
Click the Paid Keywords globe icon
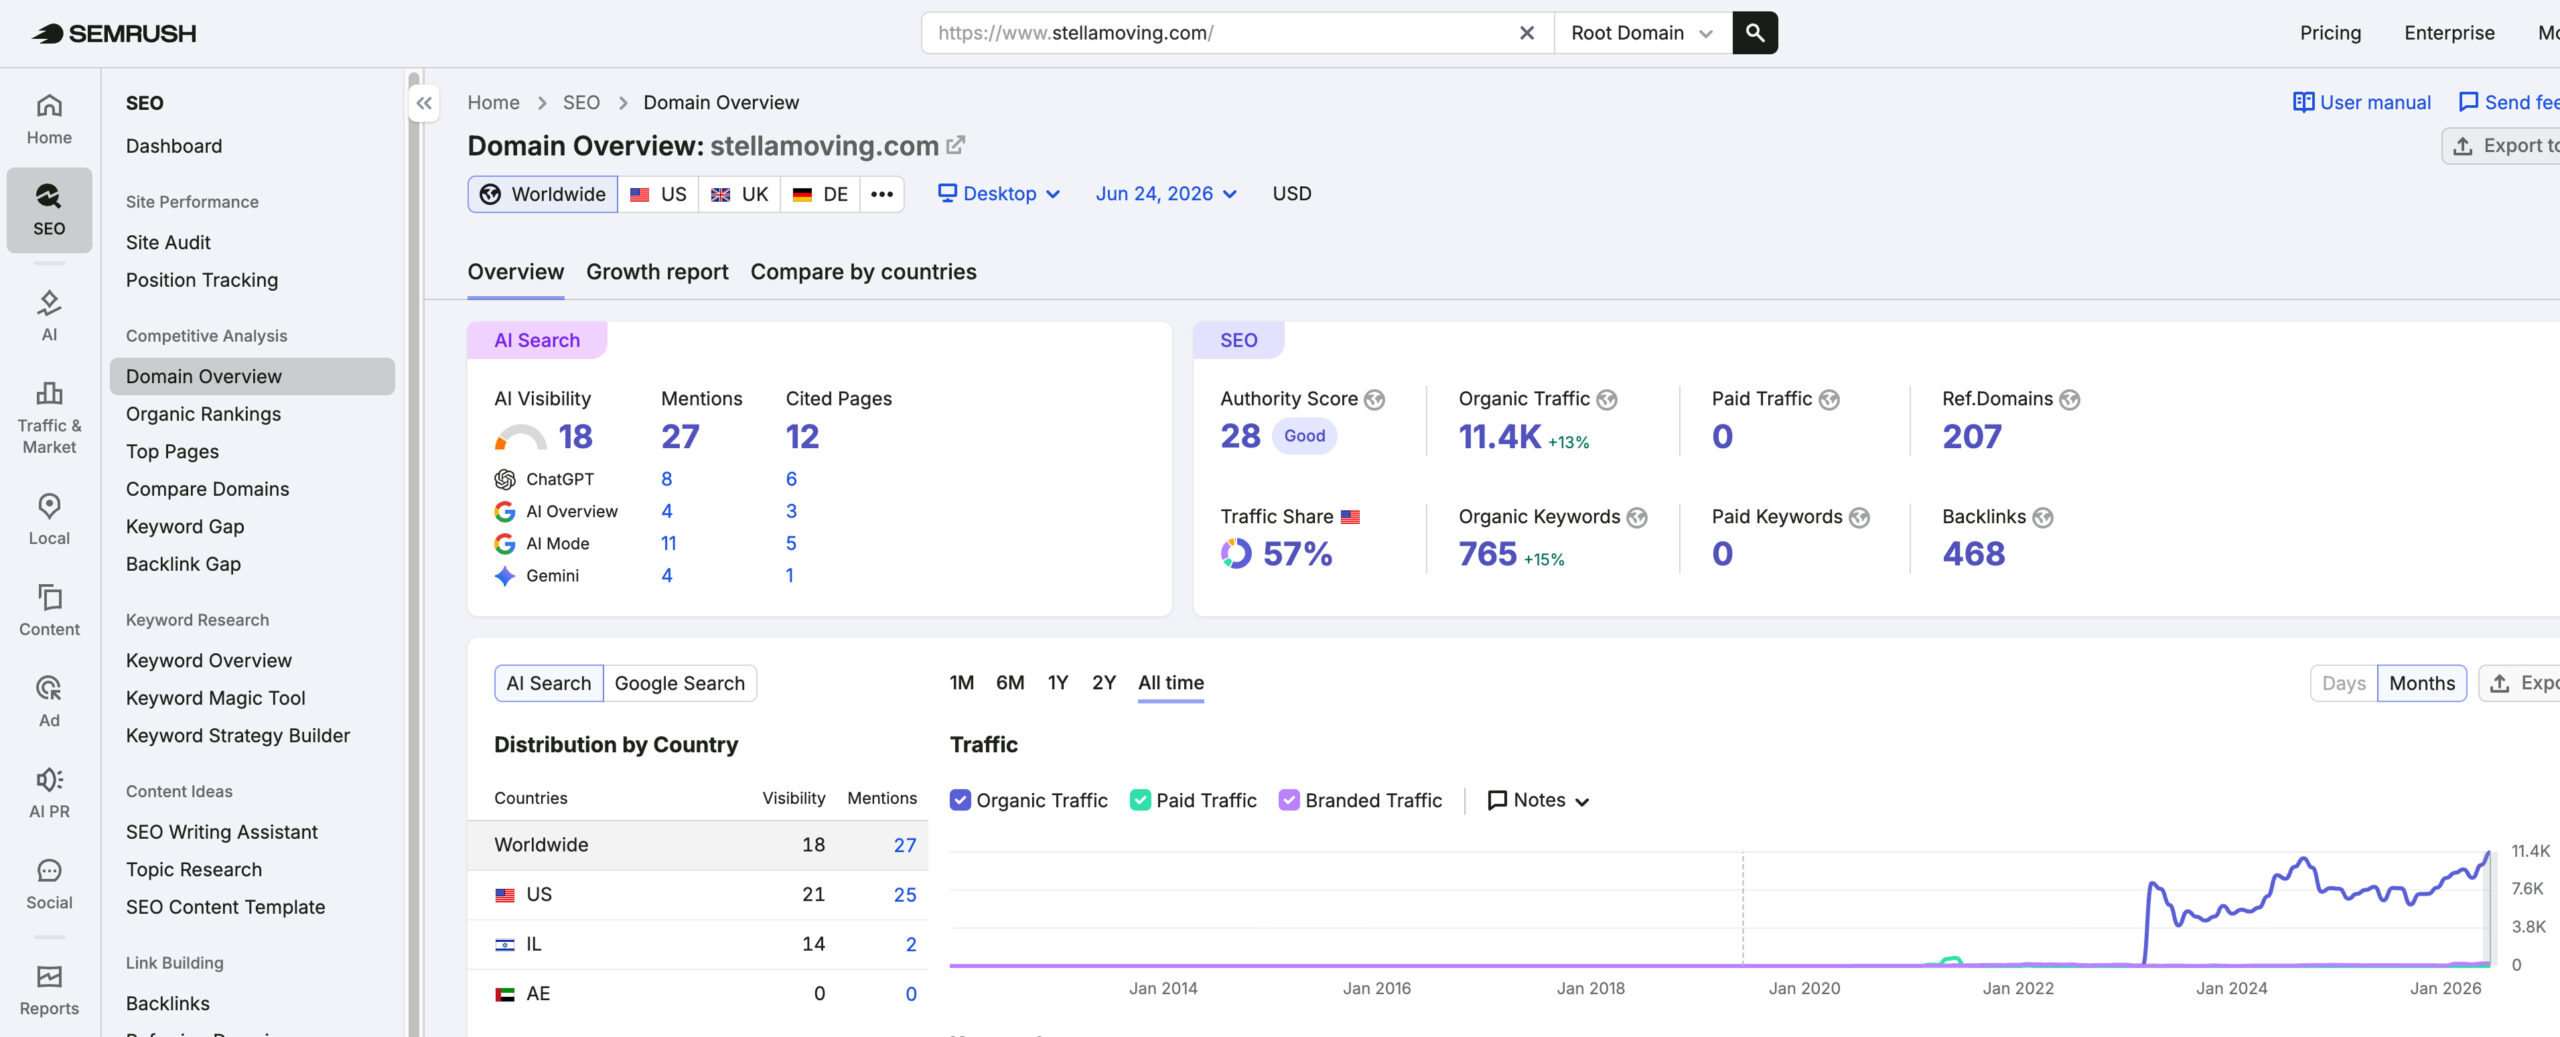1859,518
